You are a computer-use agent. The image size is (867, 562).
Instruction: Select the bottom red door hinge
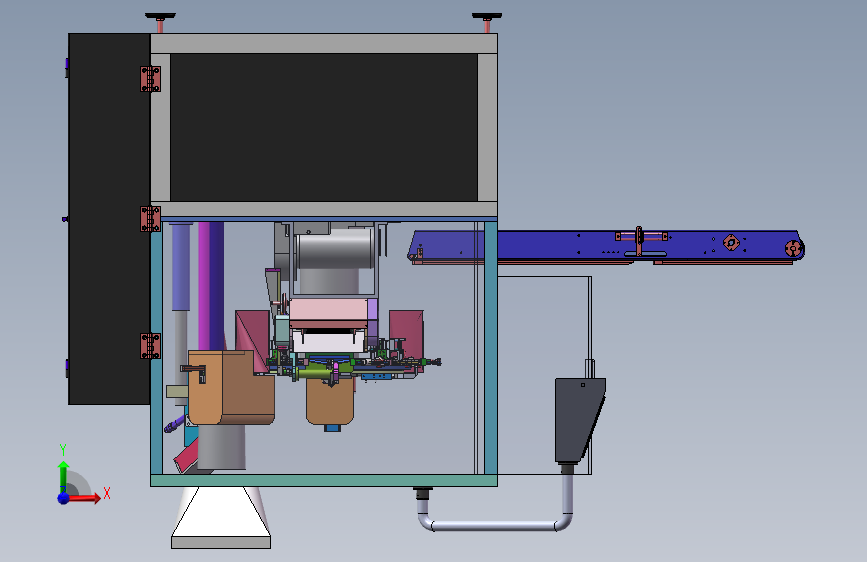[x=150, y=346]
